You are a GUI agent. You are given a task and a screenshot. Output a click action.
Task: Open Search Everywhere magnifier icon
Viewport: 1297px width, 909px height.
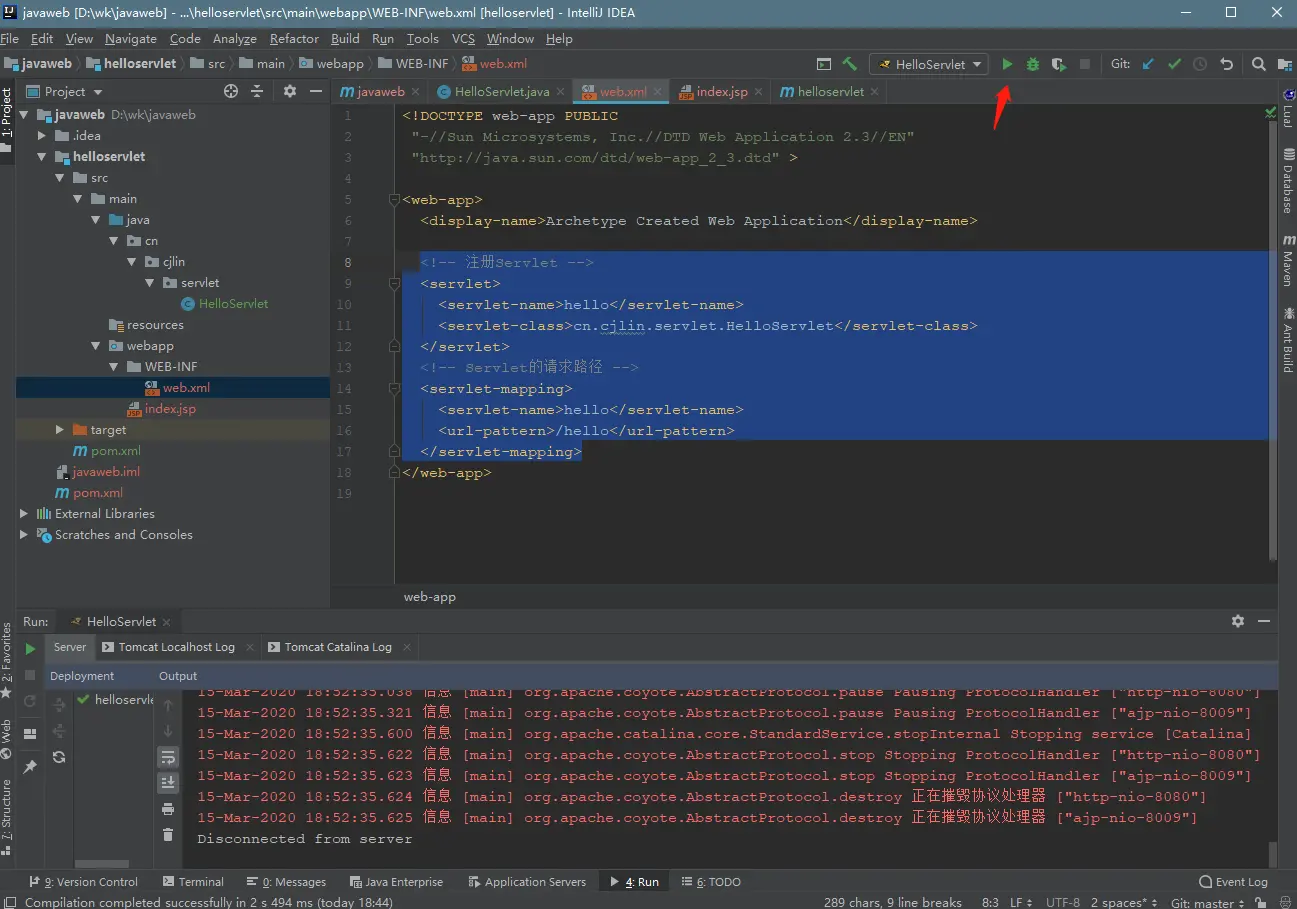1259,64
